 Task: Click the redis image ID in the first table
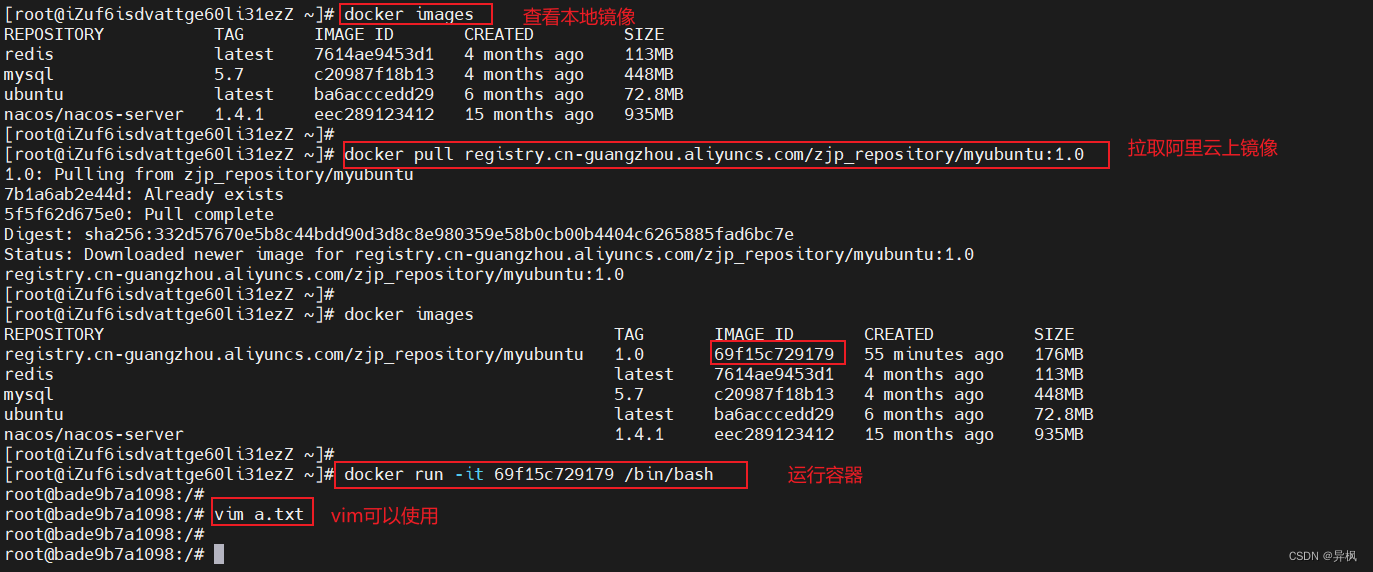click(374, 54)
